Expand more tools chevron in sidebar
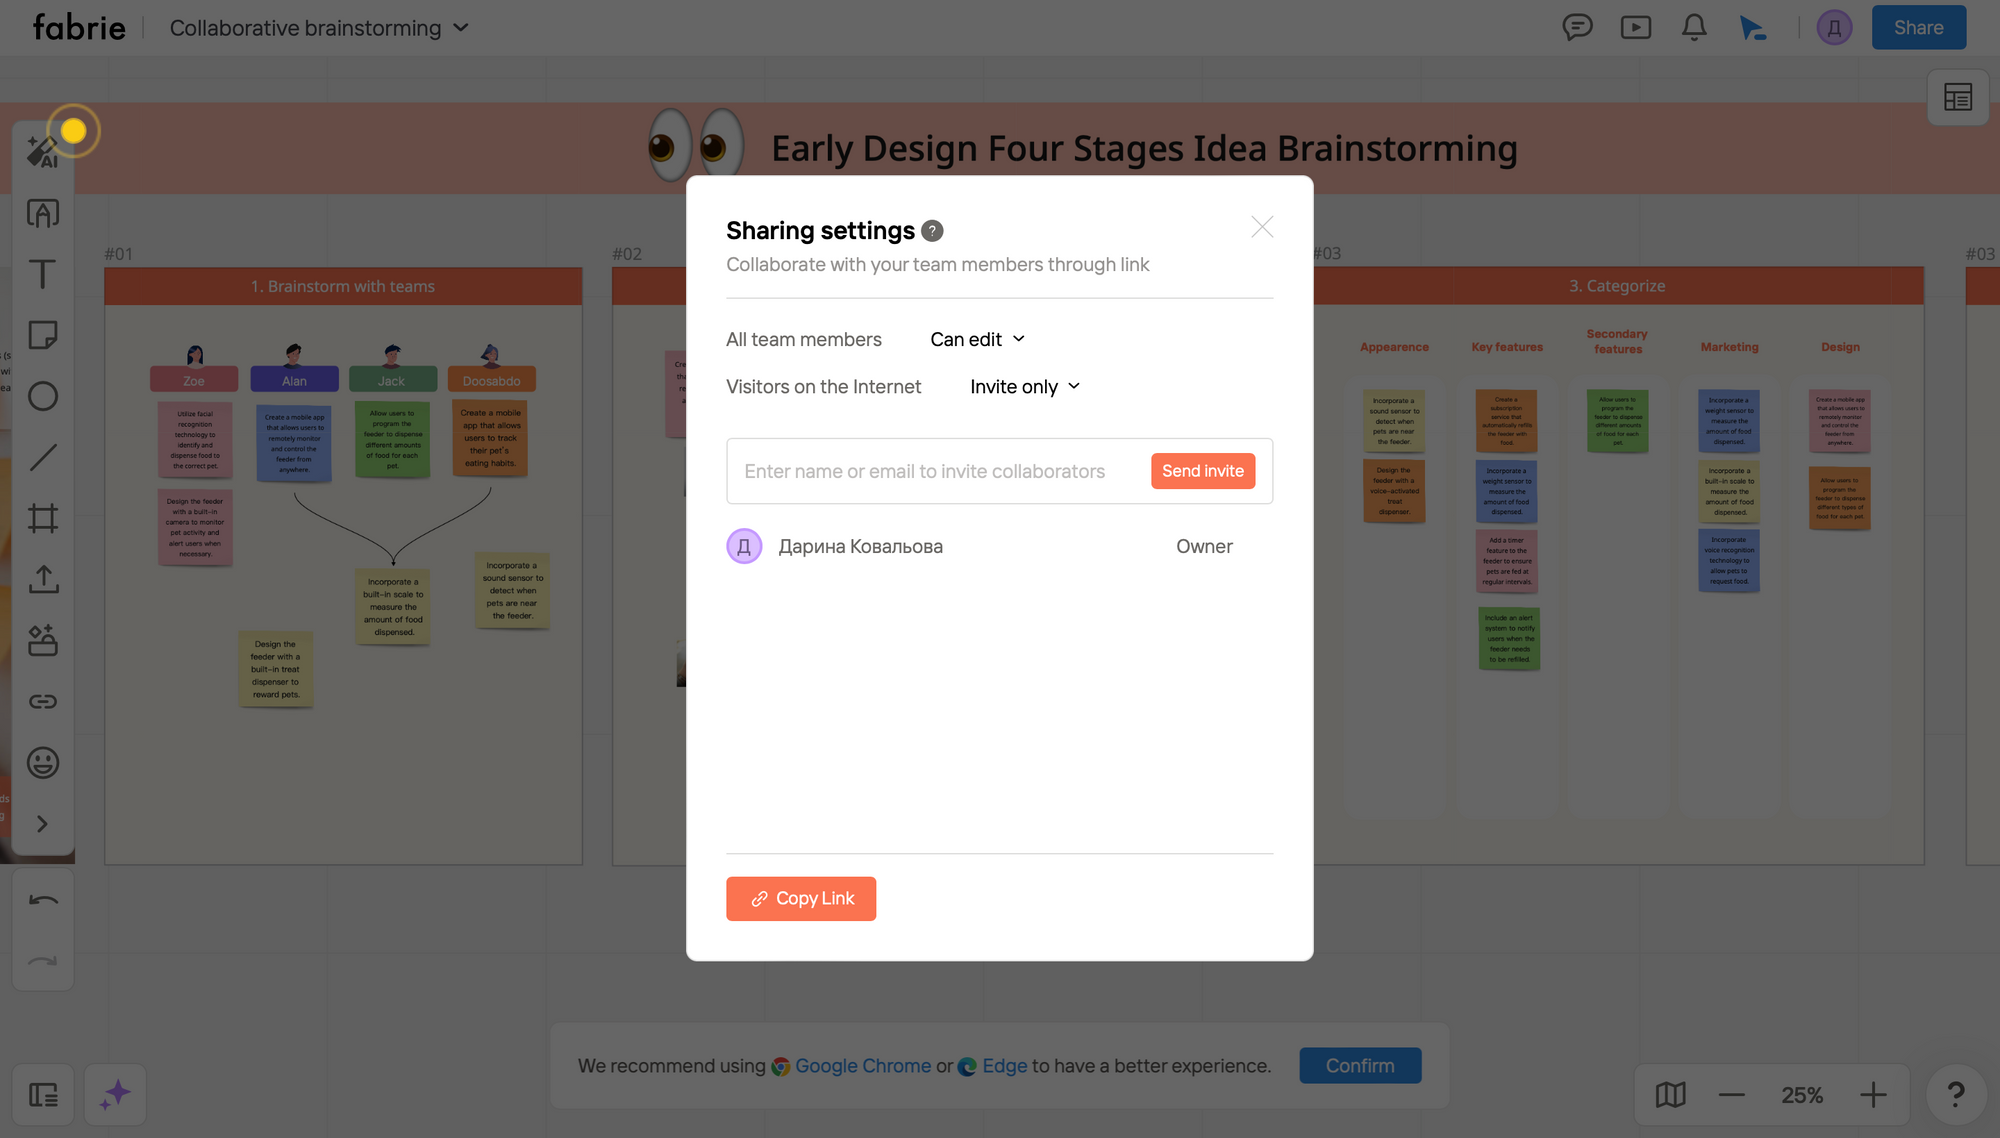The width and height of the screenshot is (2000, 1138). point(42,824)
